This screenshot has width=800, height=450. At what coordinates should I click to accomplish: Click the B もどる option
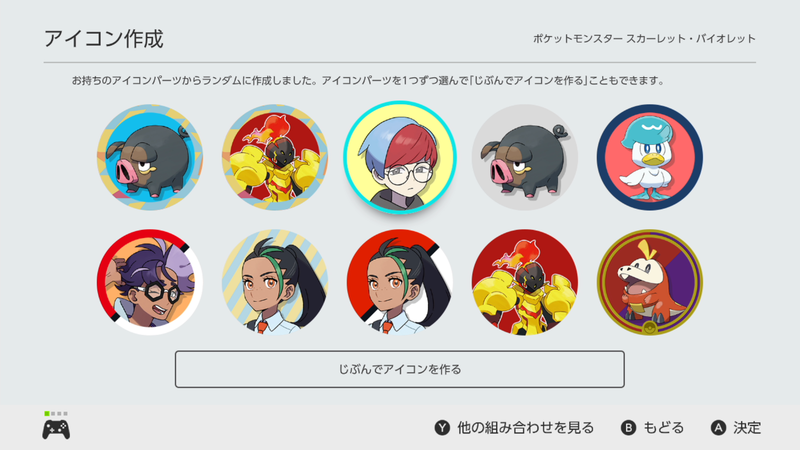(652, 428)
